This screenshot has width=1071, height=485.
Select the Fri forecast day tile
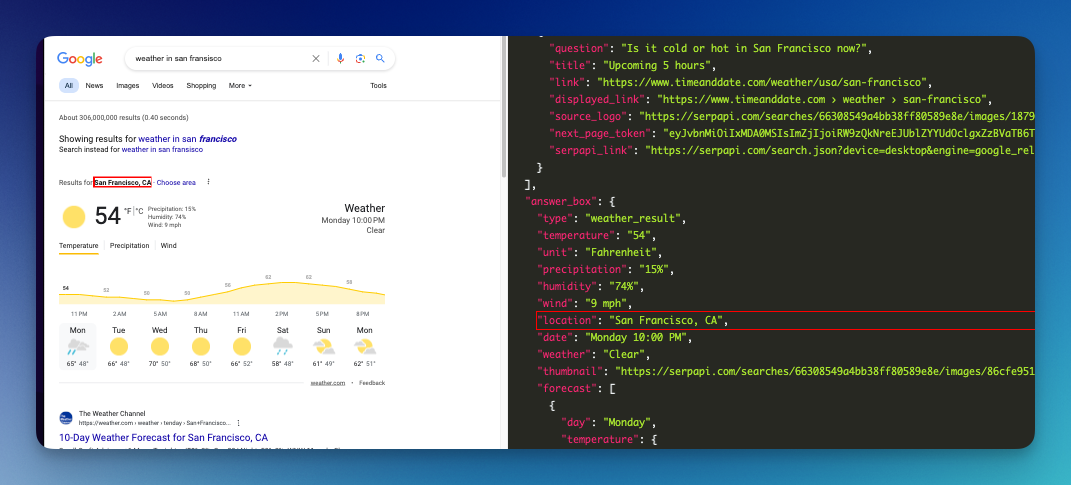click(x=242, y=346)
